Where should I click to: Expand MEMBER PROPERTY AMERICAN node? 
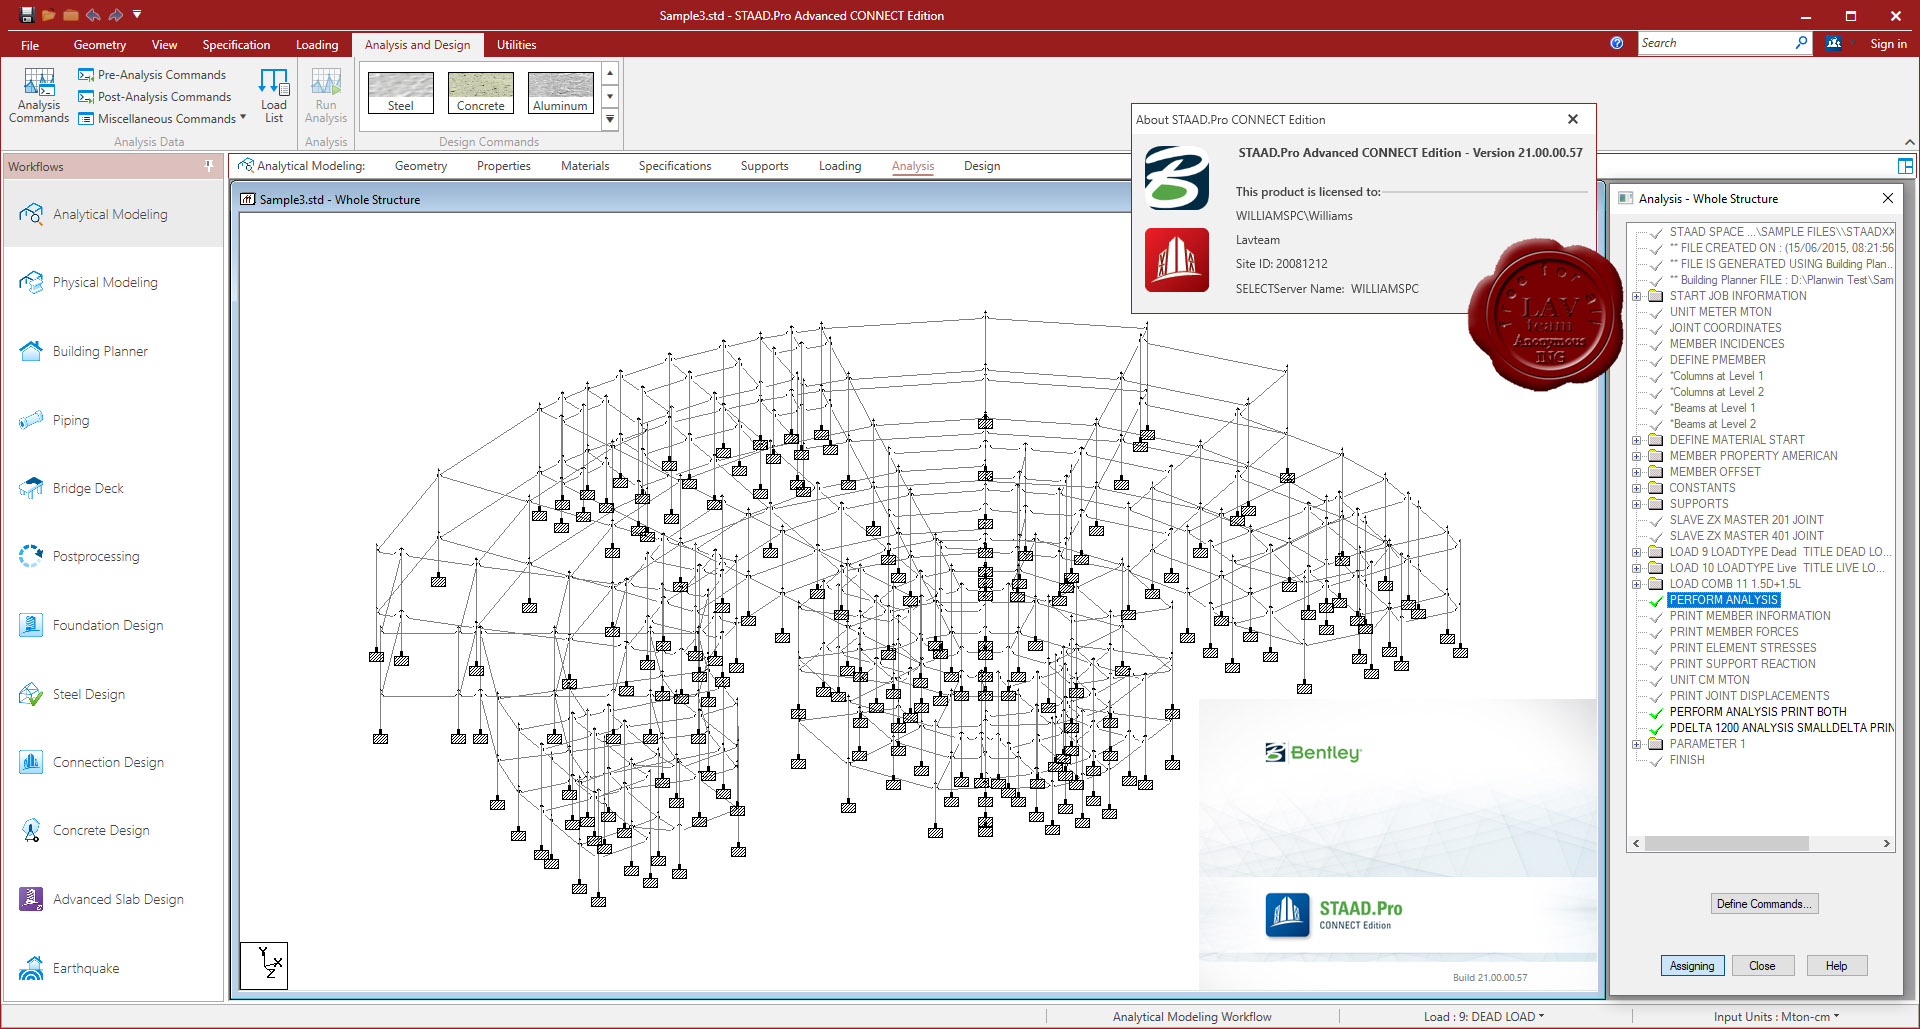tap(1636, 456)
